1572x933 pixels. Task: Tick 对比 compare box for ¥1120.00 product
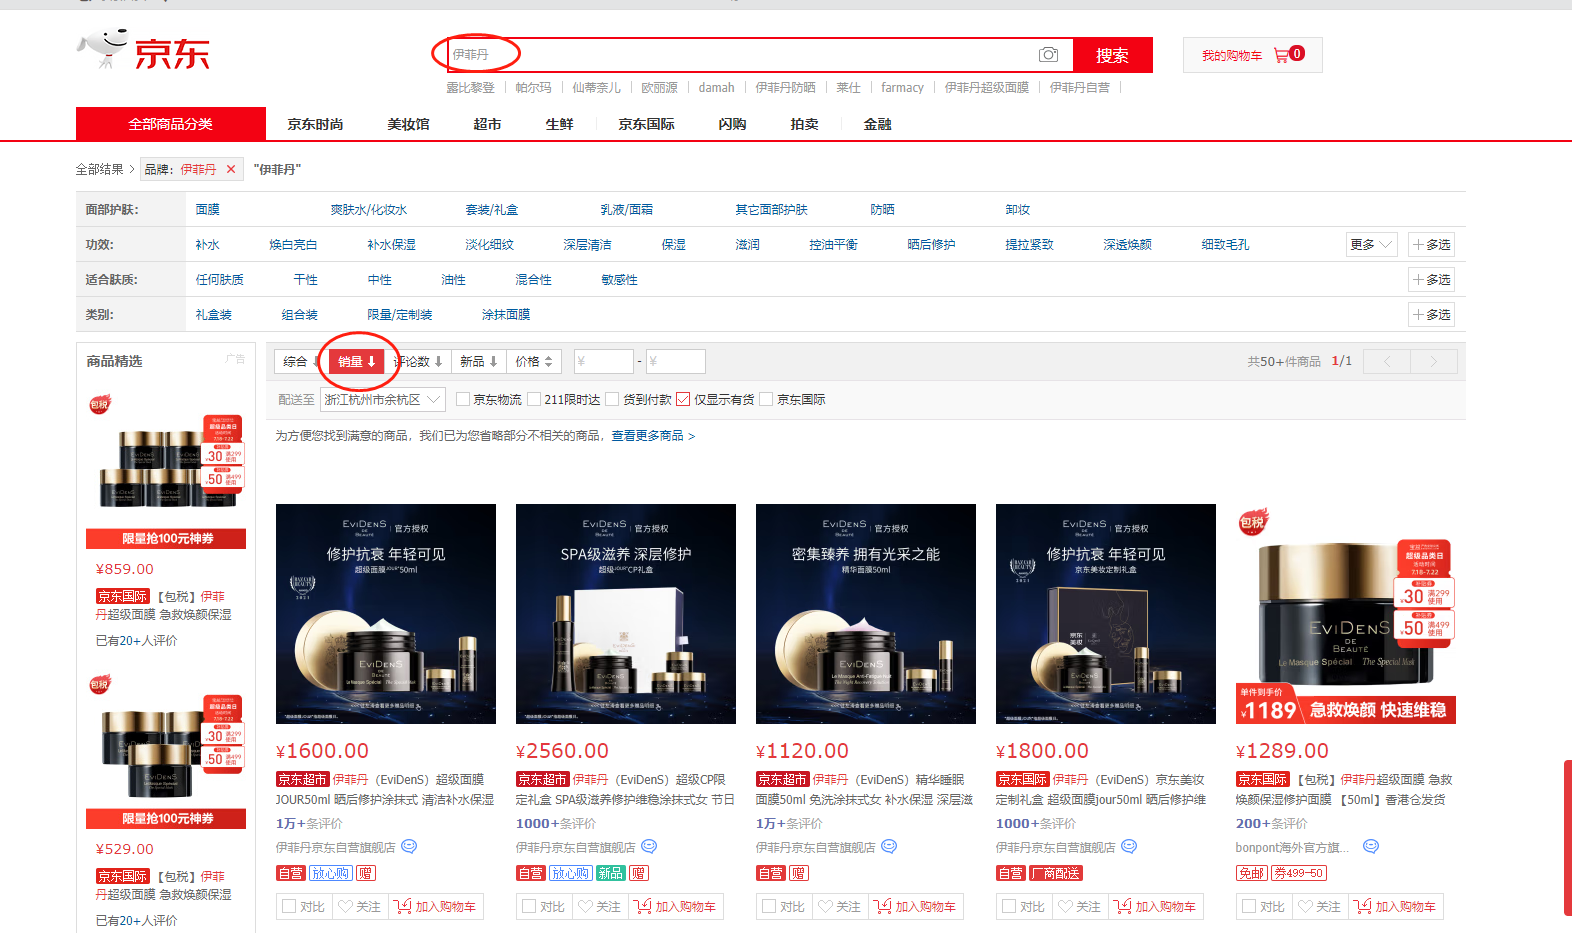(769, 907)
